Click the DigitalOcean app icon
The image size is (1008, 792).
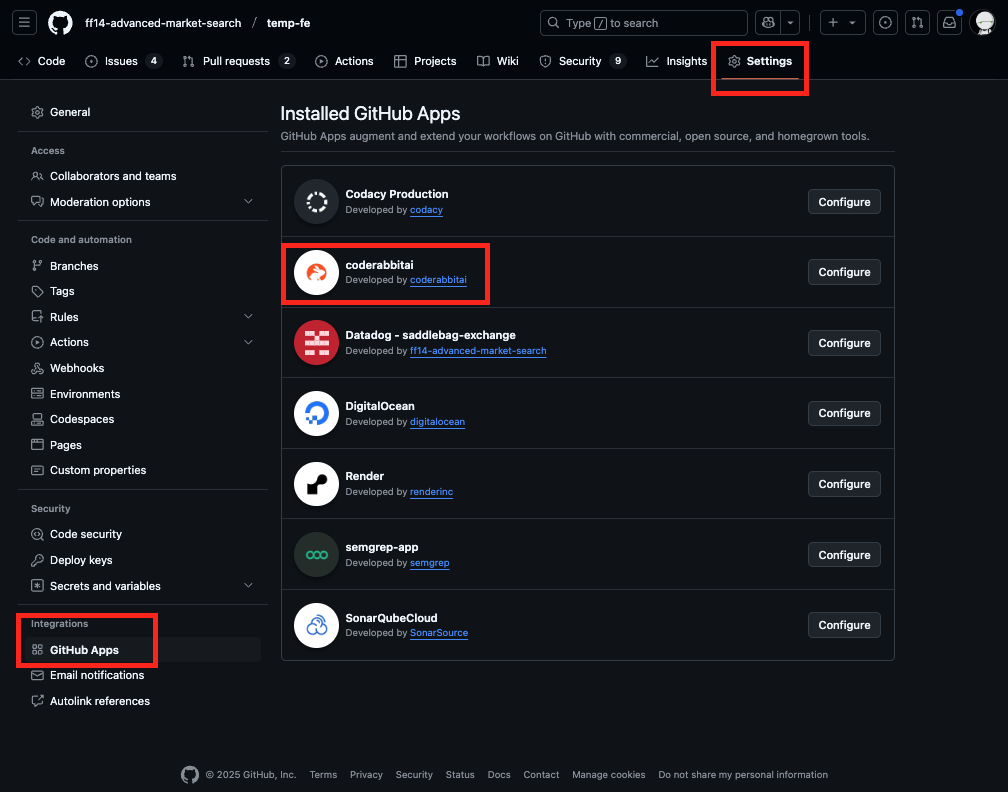(x=316, y=413)
